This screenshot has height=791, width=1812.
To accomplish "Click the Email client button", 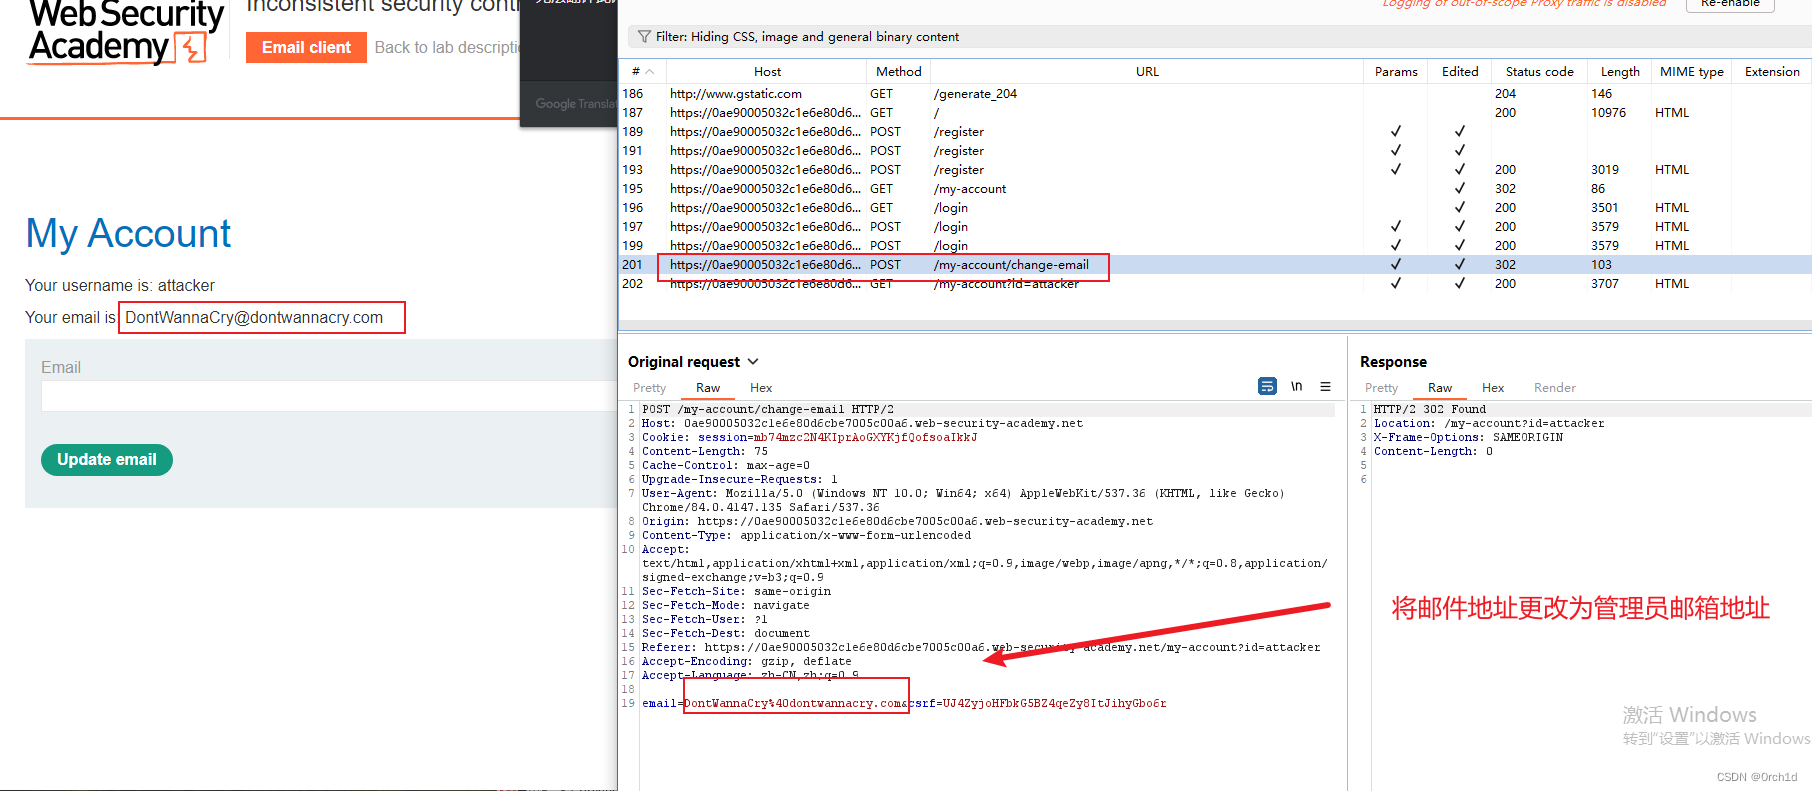I will pos(306,47).
